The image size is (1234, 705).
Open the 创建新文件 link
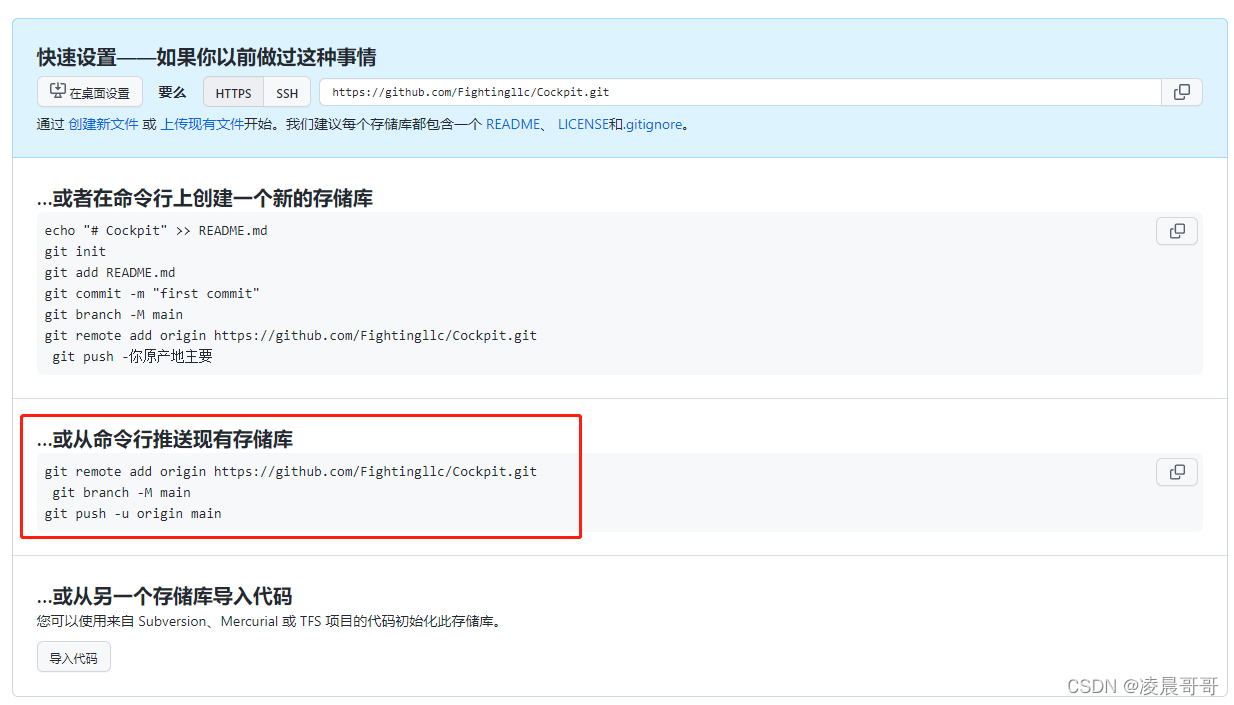[x=104, y=125]
